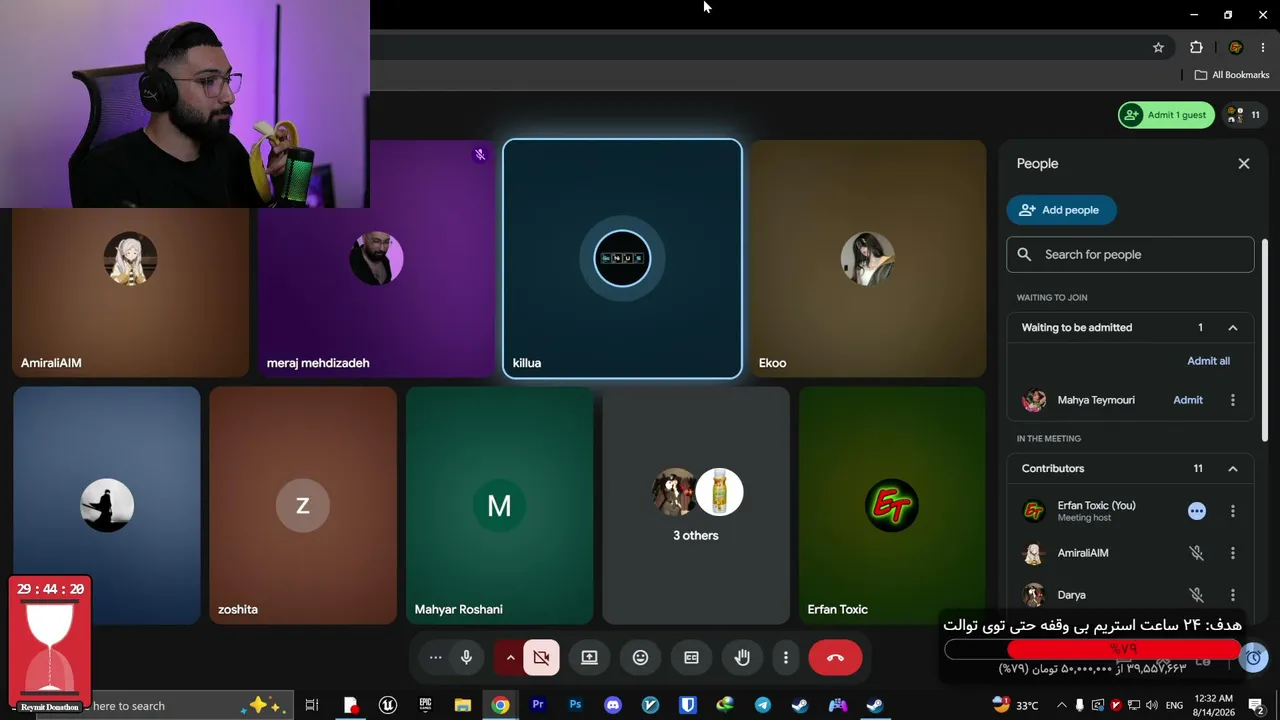
Task: Open Bitwarden from the taskbar
Action: click(688, 705)
